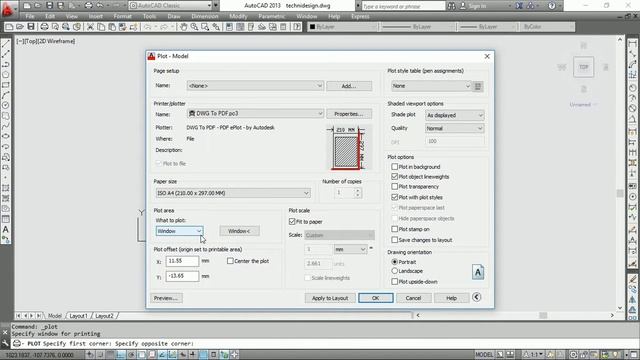Select the Line draw tool
Viewport: 640px width, 360px height.
6,44
